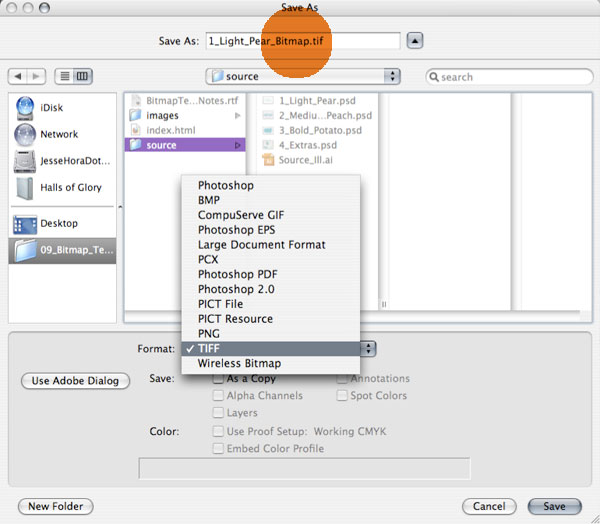Image resolution: width=600 pixels, height=524 pixels.
Task: Choose the checked TIFF format
Action: point(271,349)
